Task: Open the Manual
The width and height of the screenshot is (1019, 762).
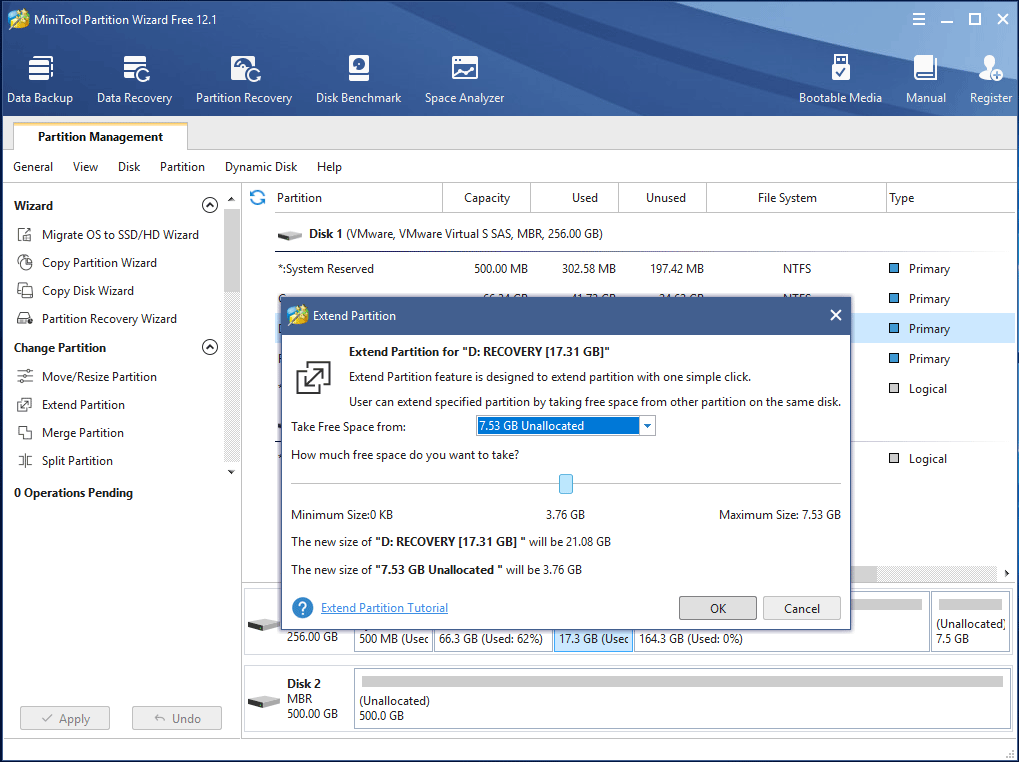Action: [925, 79]
